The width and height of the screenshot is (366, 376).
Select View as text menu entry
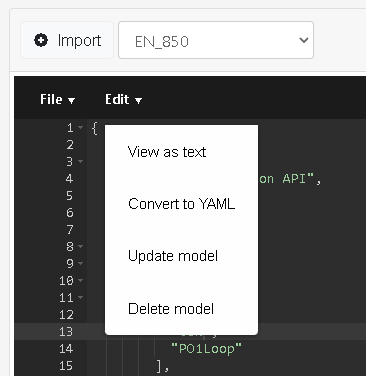coord(181,152)
